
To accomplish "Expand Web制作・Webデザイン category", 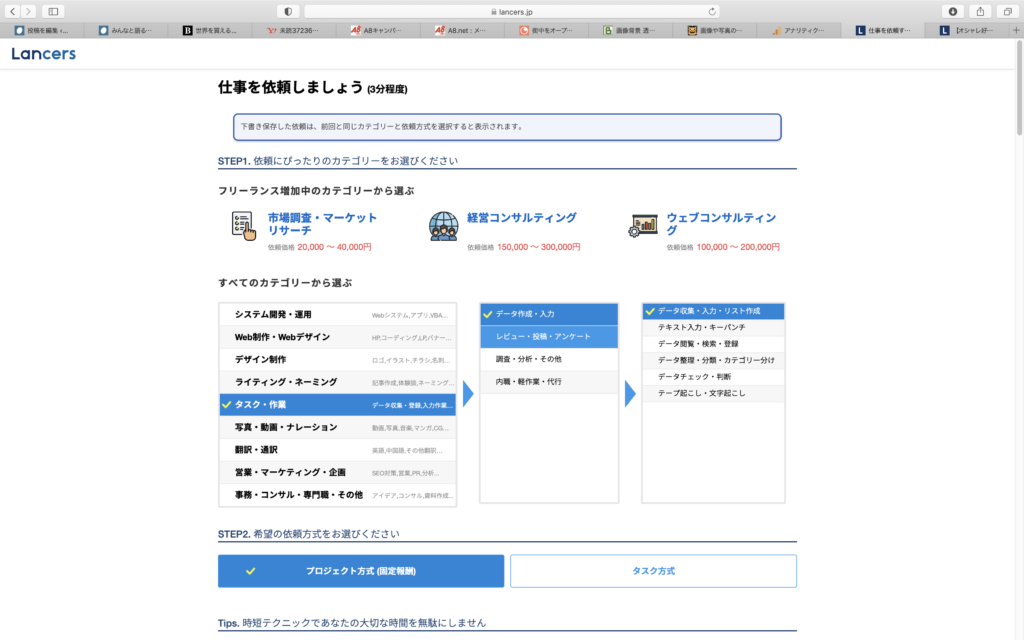I will coord(337,337).
